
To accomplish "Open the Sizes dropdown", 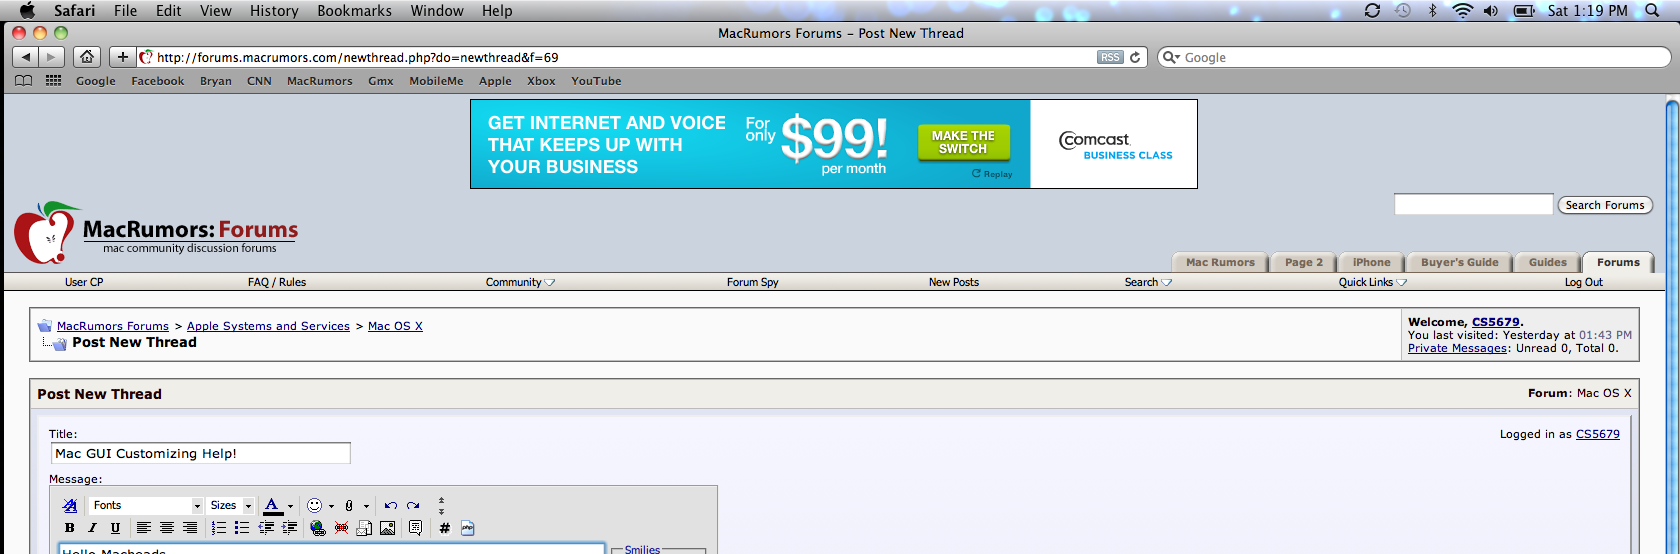I will click(x=231, y=506).
